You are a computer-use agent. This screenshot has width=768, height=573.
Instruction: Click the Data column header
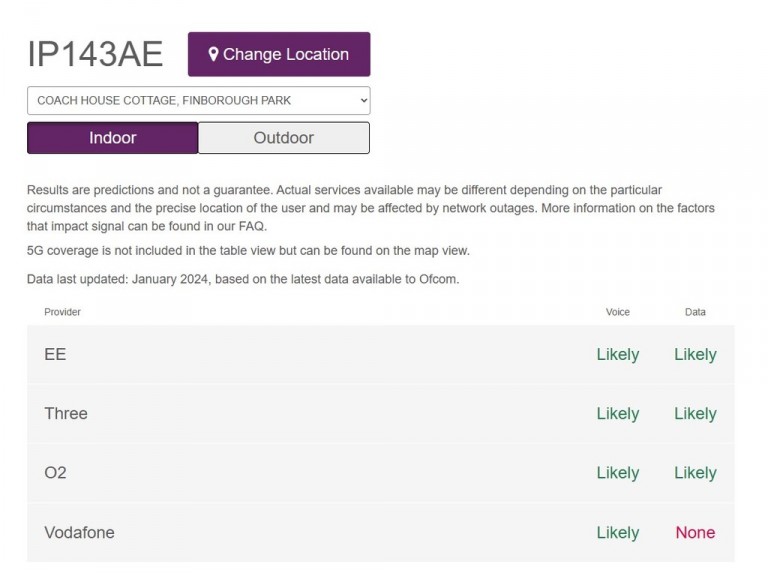(695, 312)
